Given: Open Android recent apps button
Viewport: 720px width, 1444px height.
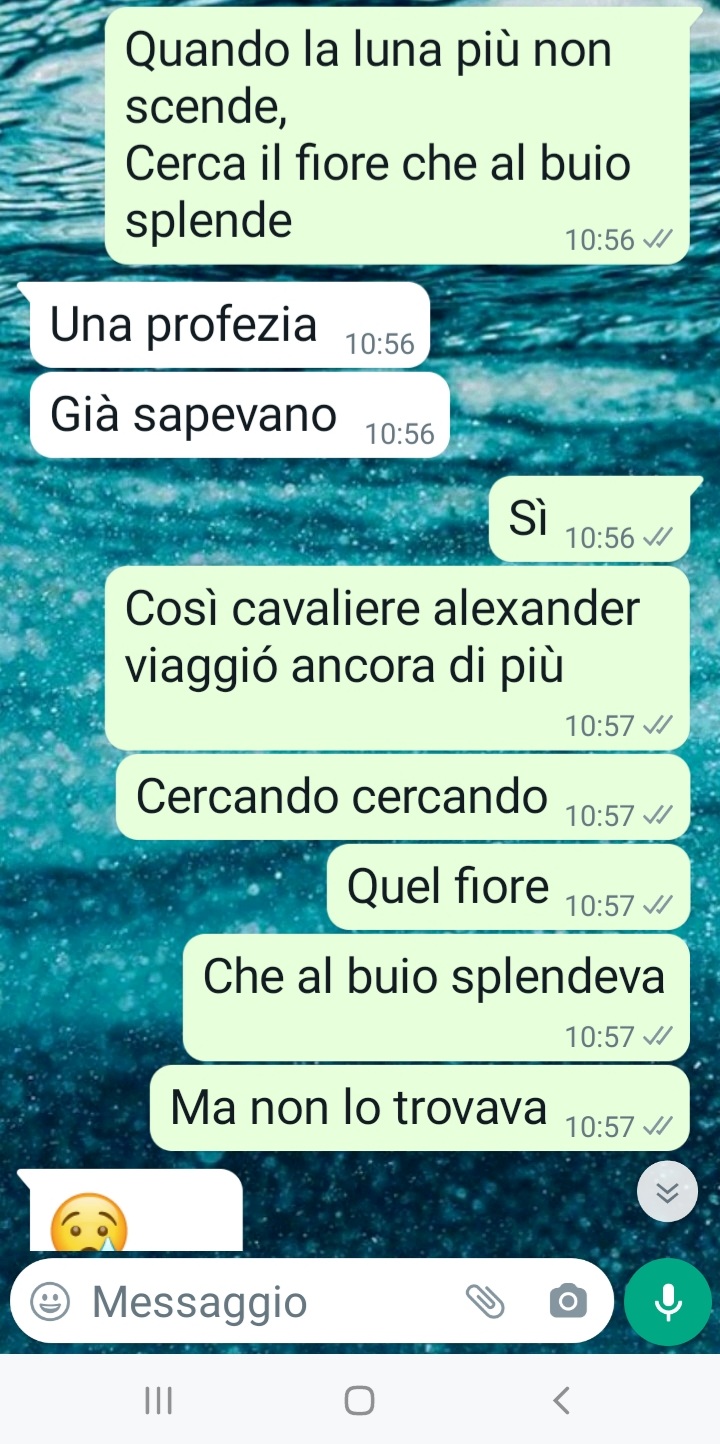Looking at the screenshot, I should coord(158,1400).
